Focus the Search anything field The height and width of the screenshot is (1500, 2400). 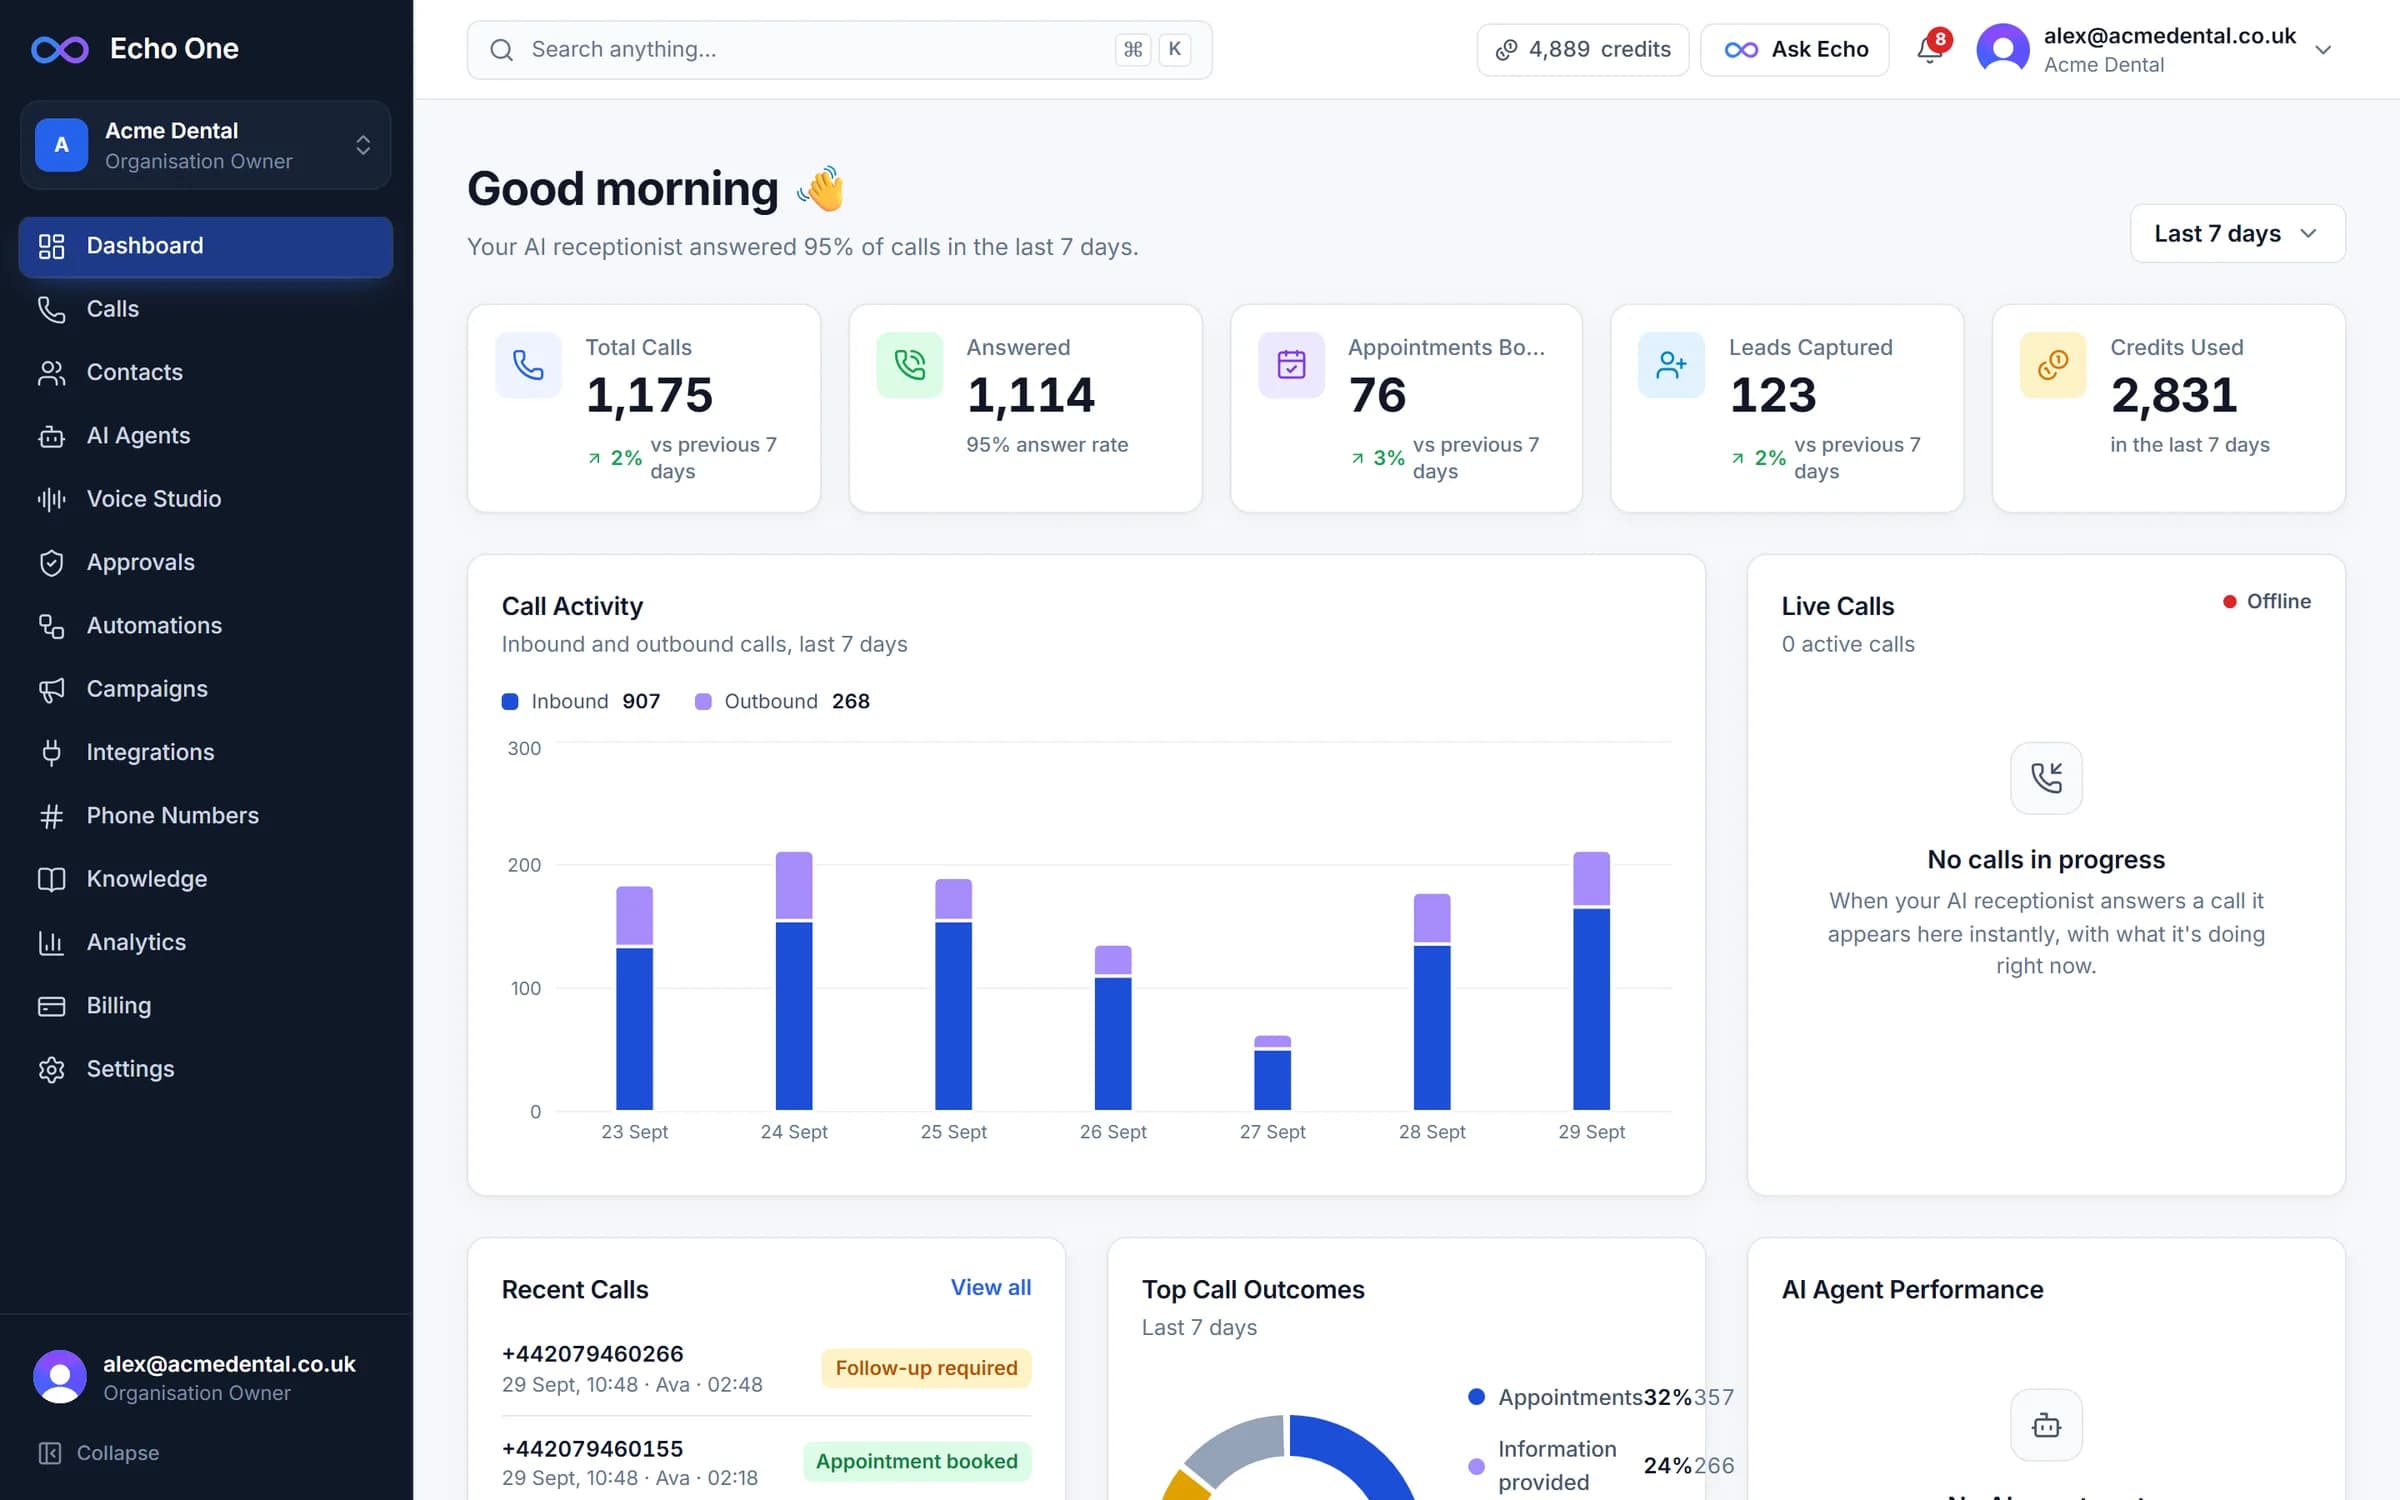coord(840,50)
